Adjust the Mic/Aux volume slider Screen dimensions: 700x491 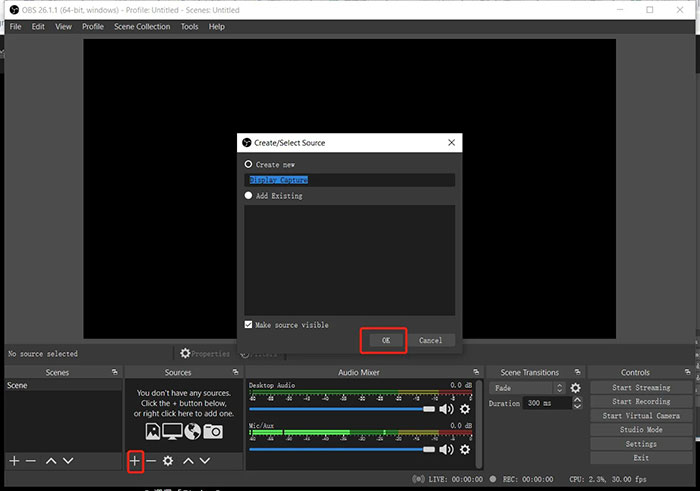pyautogui.click(x=342, y=450)
